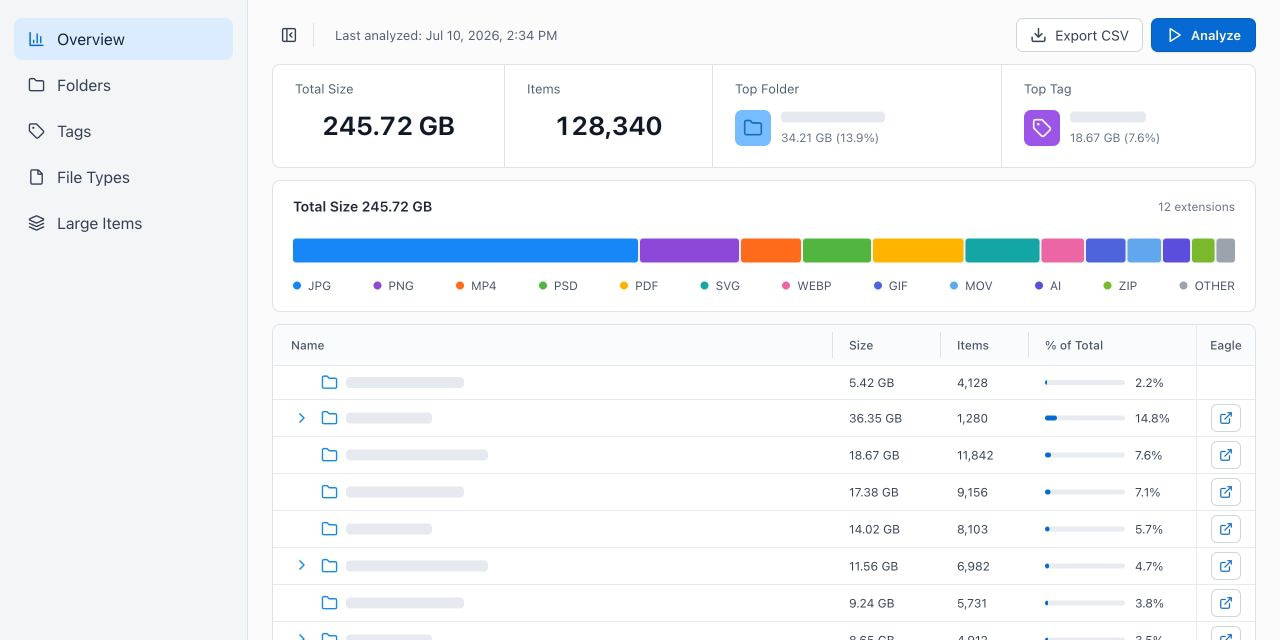The width and height of the screenshot is (1280, 640).
Task: Open the 36.35 GB folder in Eagle
Action: click(x=1226, y=418)
